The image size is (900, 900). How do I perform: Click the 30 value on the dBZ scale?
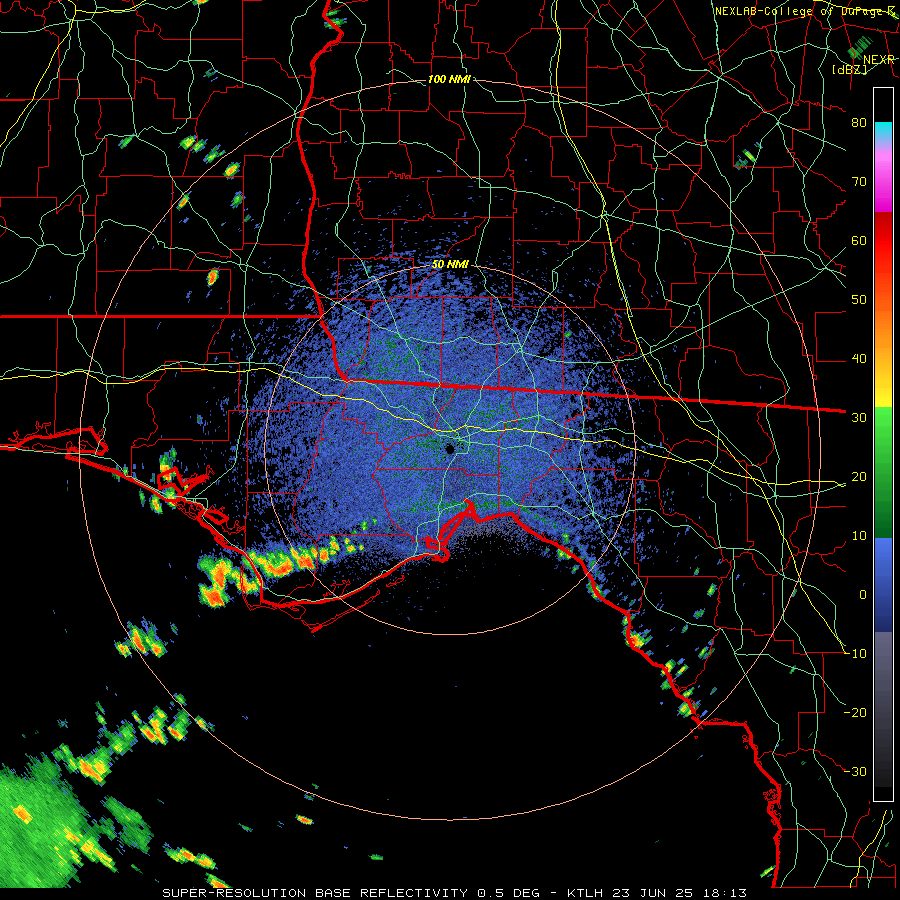859,418
